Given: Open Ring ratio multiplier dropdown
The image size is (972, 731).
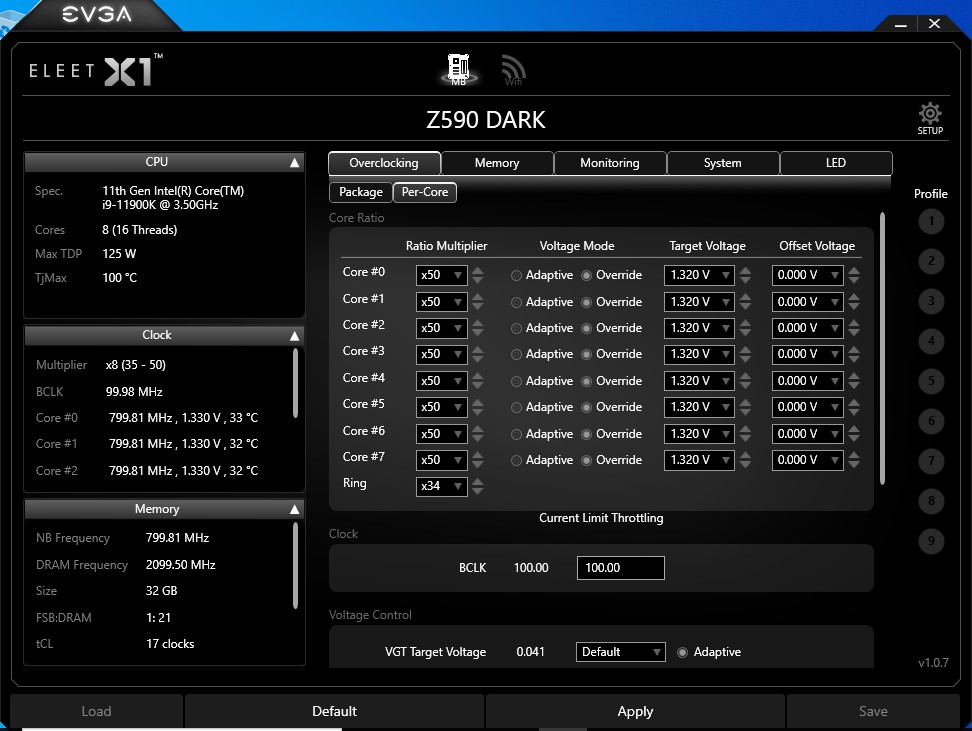Looking at the screenshot, I should 441,486.
